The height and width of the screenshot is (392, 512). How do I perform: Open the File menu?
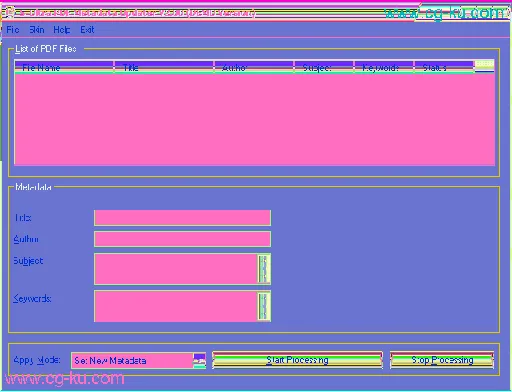[x=13, y=30]
